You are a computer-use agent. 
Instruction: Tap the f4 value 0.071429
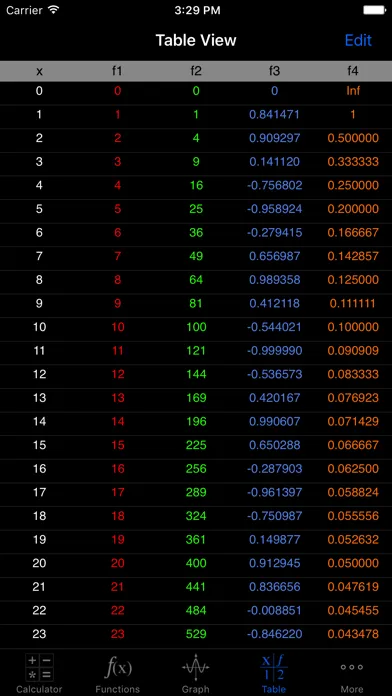point(353,421)
